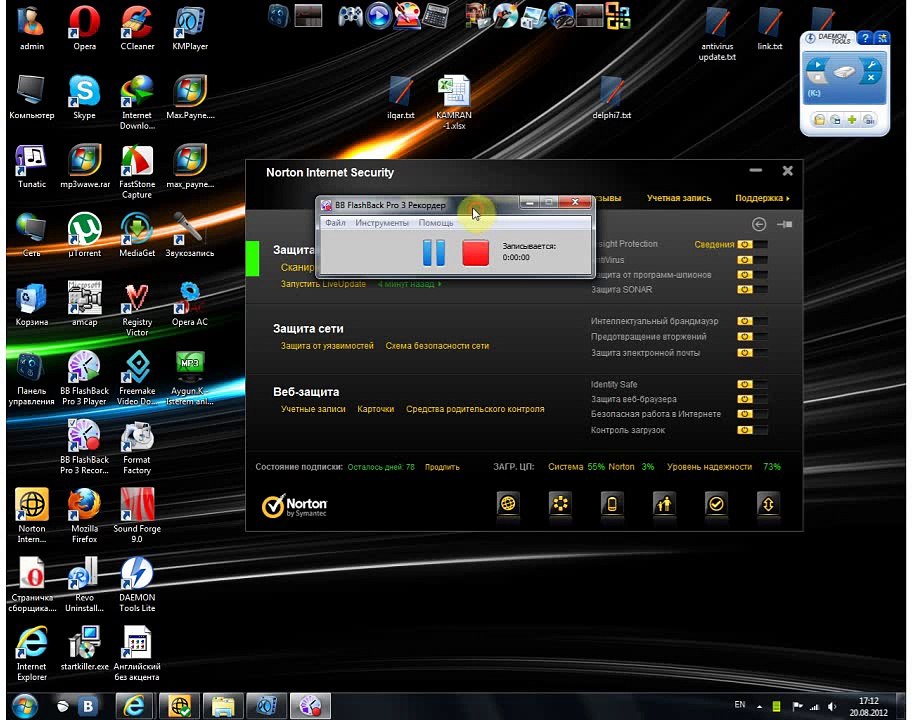Click the file explorer folder taskbar icon
Viewport: 912px width, 720px height.
[x=223, y=706]
